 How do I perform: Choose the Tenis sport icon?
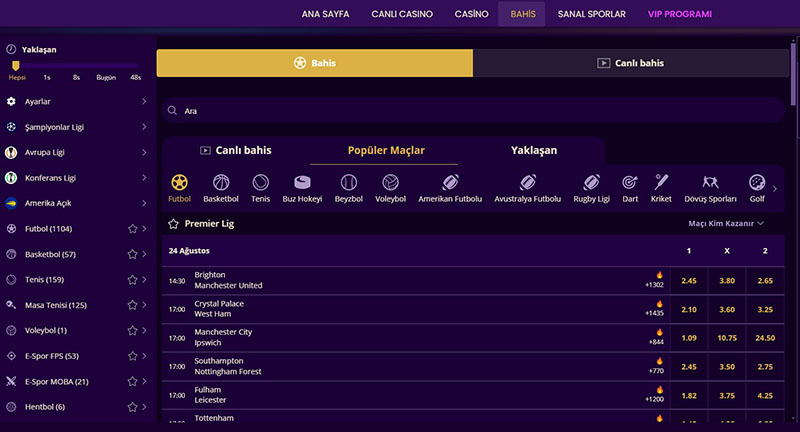[x=260, y=183]
